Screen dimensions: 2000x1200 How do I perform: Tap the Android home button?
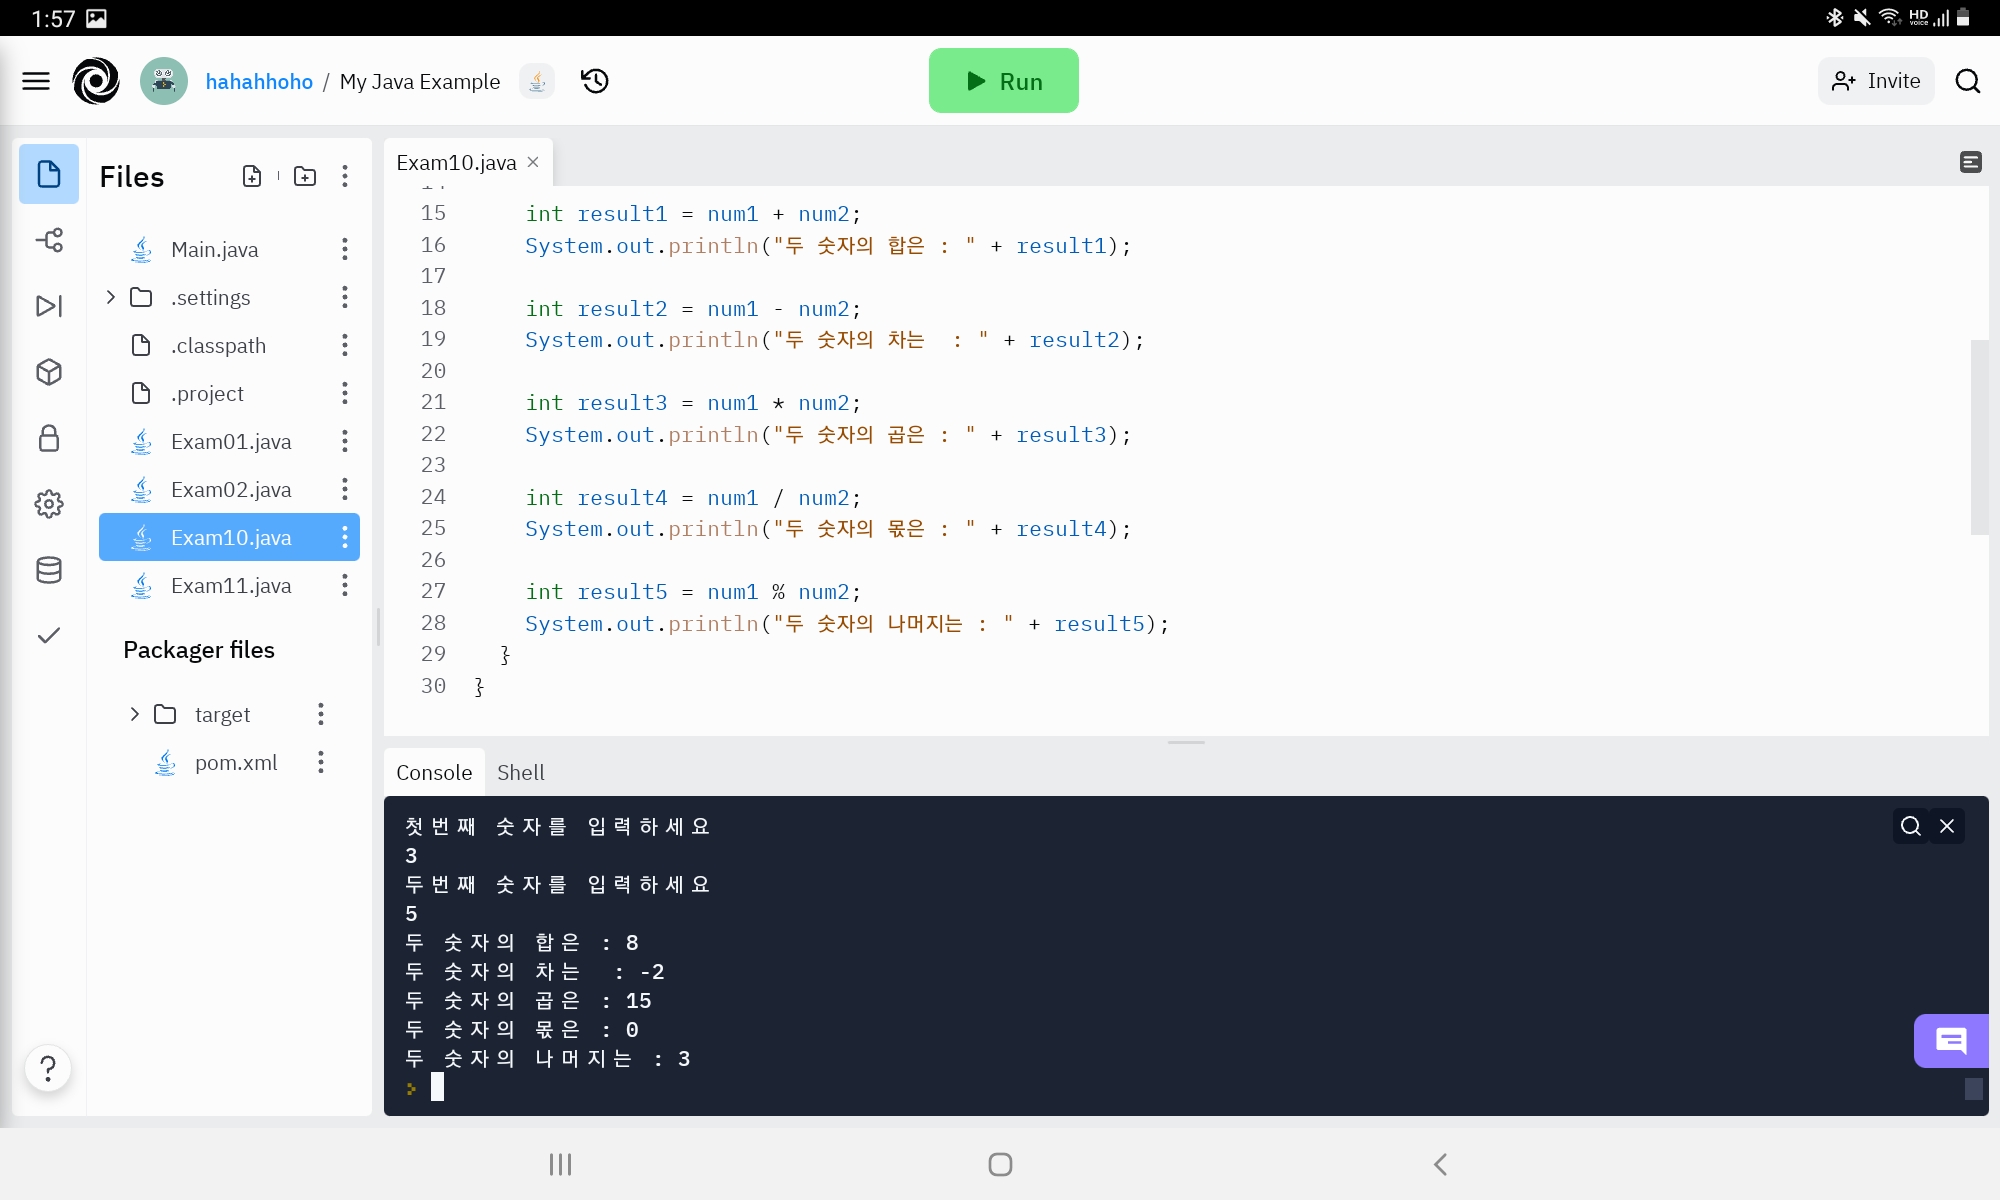coord(1000,1164)
